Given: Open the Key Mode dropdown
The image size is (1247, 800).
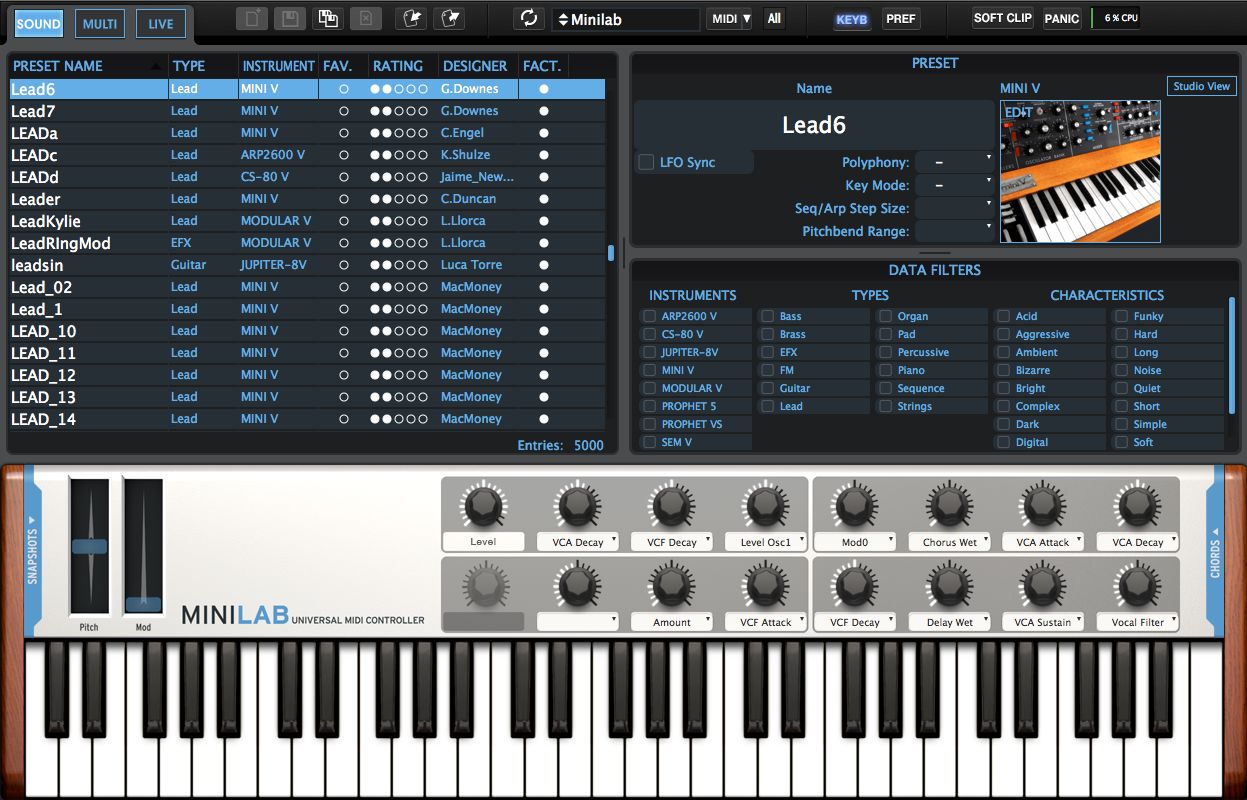Looking at the screenshot, I should pos(955,185).
